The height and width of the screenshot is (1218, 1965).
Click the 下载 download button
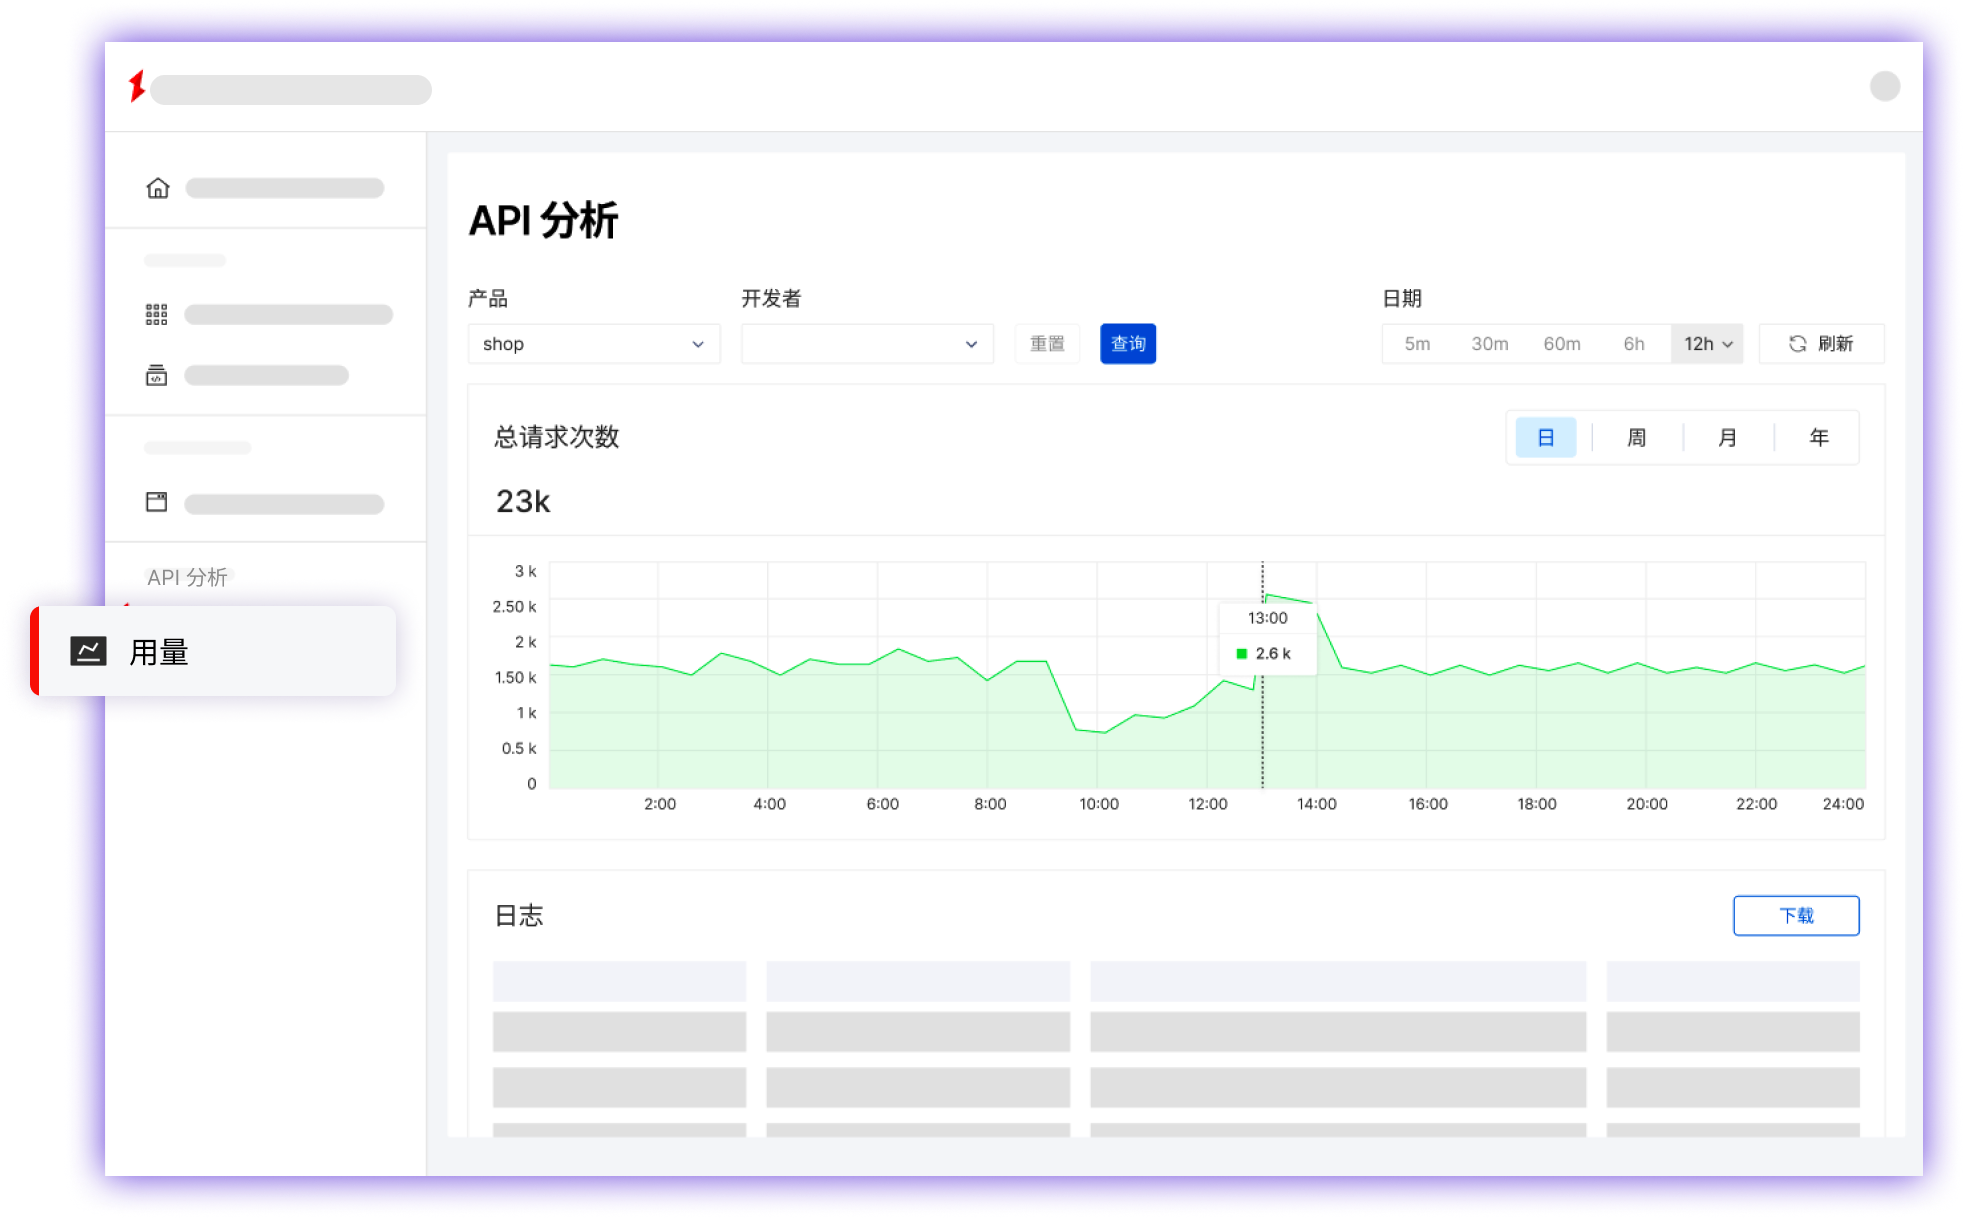(1796, 915)
